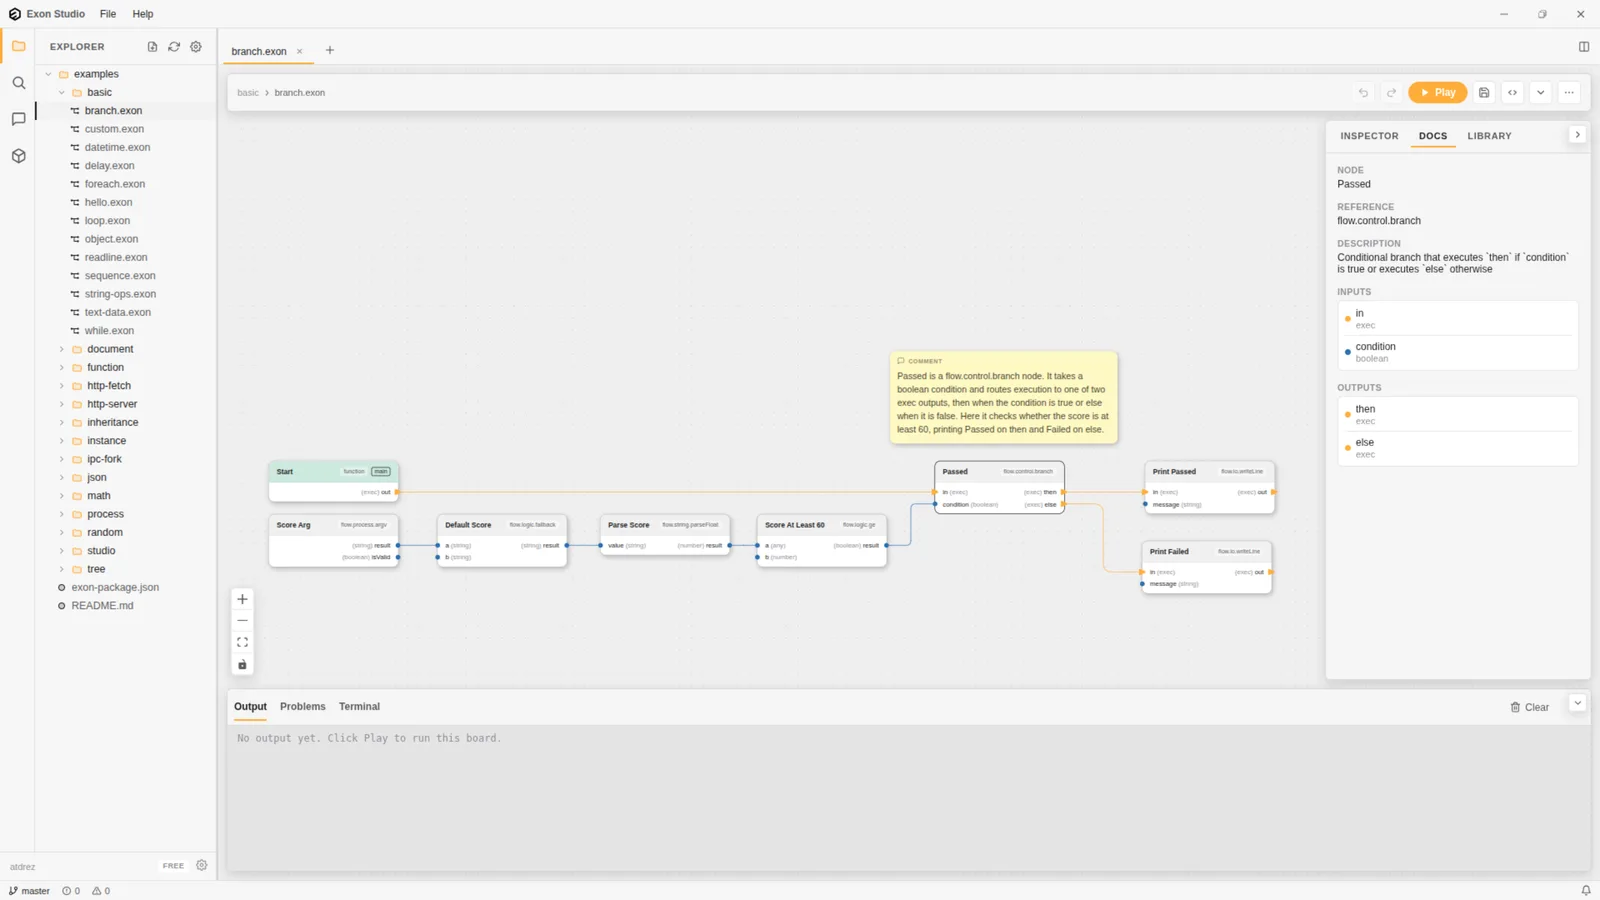Refresh the Explorer file tree

click(x=174, y=47)
